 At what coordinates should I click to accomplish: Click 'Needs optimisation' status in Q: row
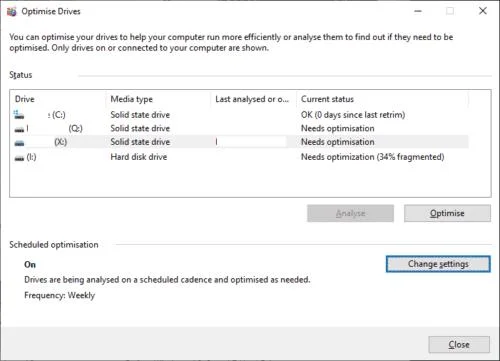(x=338, y=128)
